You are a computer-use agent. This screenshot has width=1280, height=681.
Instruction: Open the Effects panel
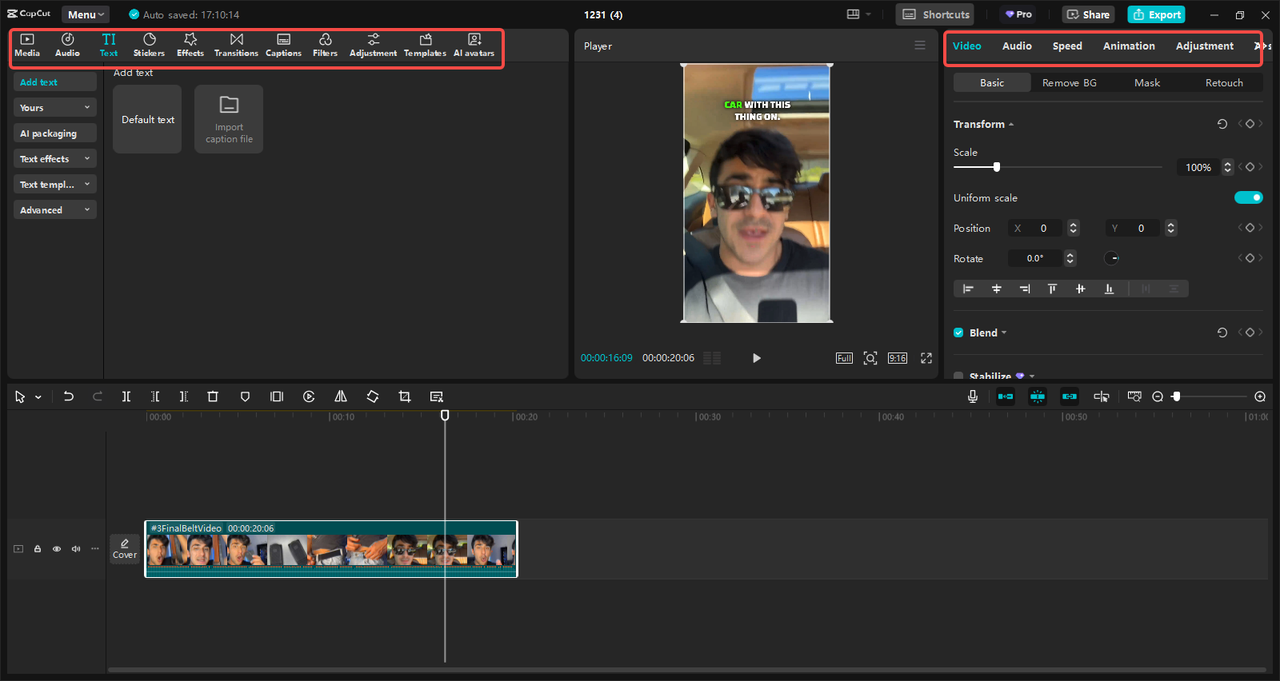point(190,45)
